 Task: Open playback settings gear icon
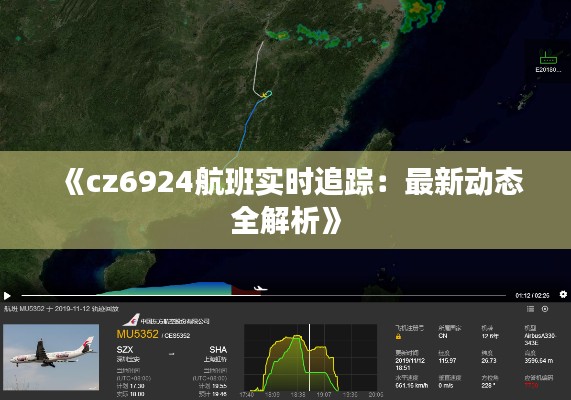563,294
